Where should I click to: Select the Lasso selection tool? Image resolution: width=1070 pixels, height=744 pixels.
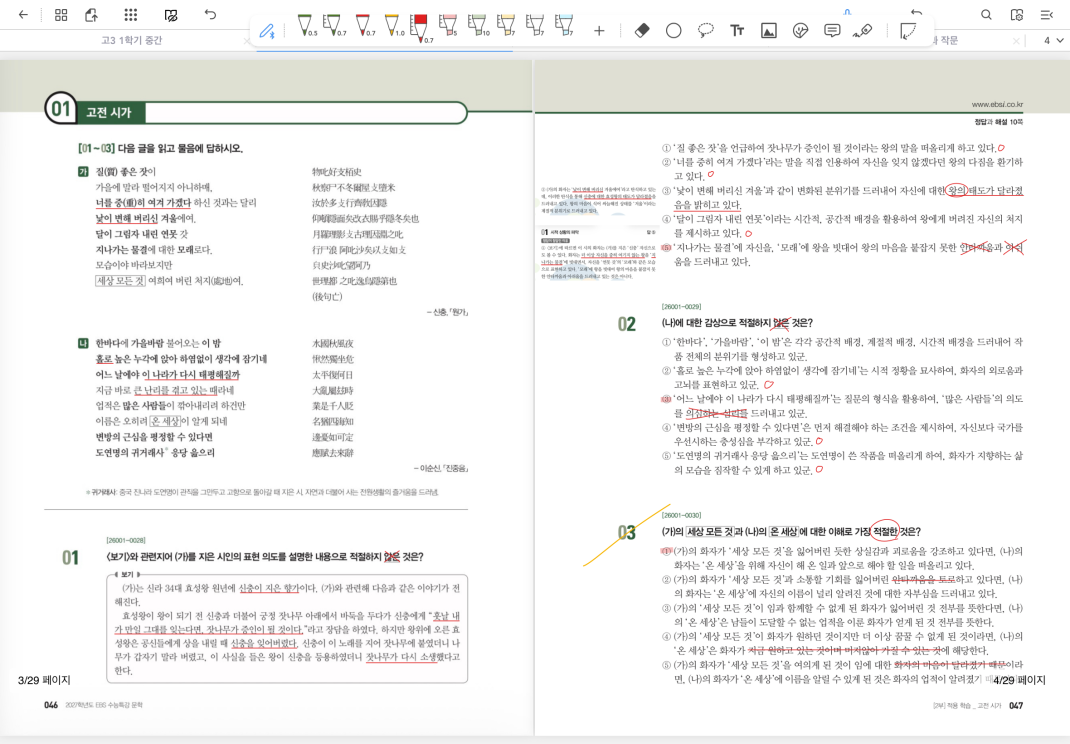705,31
